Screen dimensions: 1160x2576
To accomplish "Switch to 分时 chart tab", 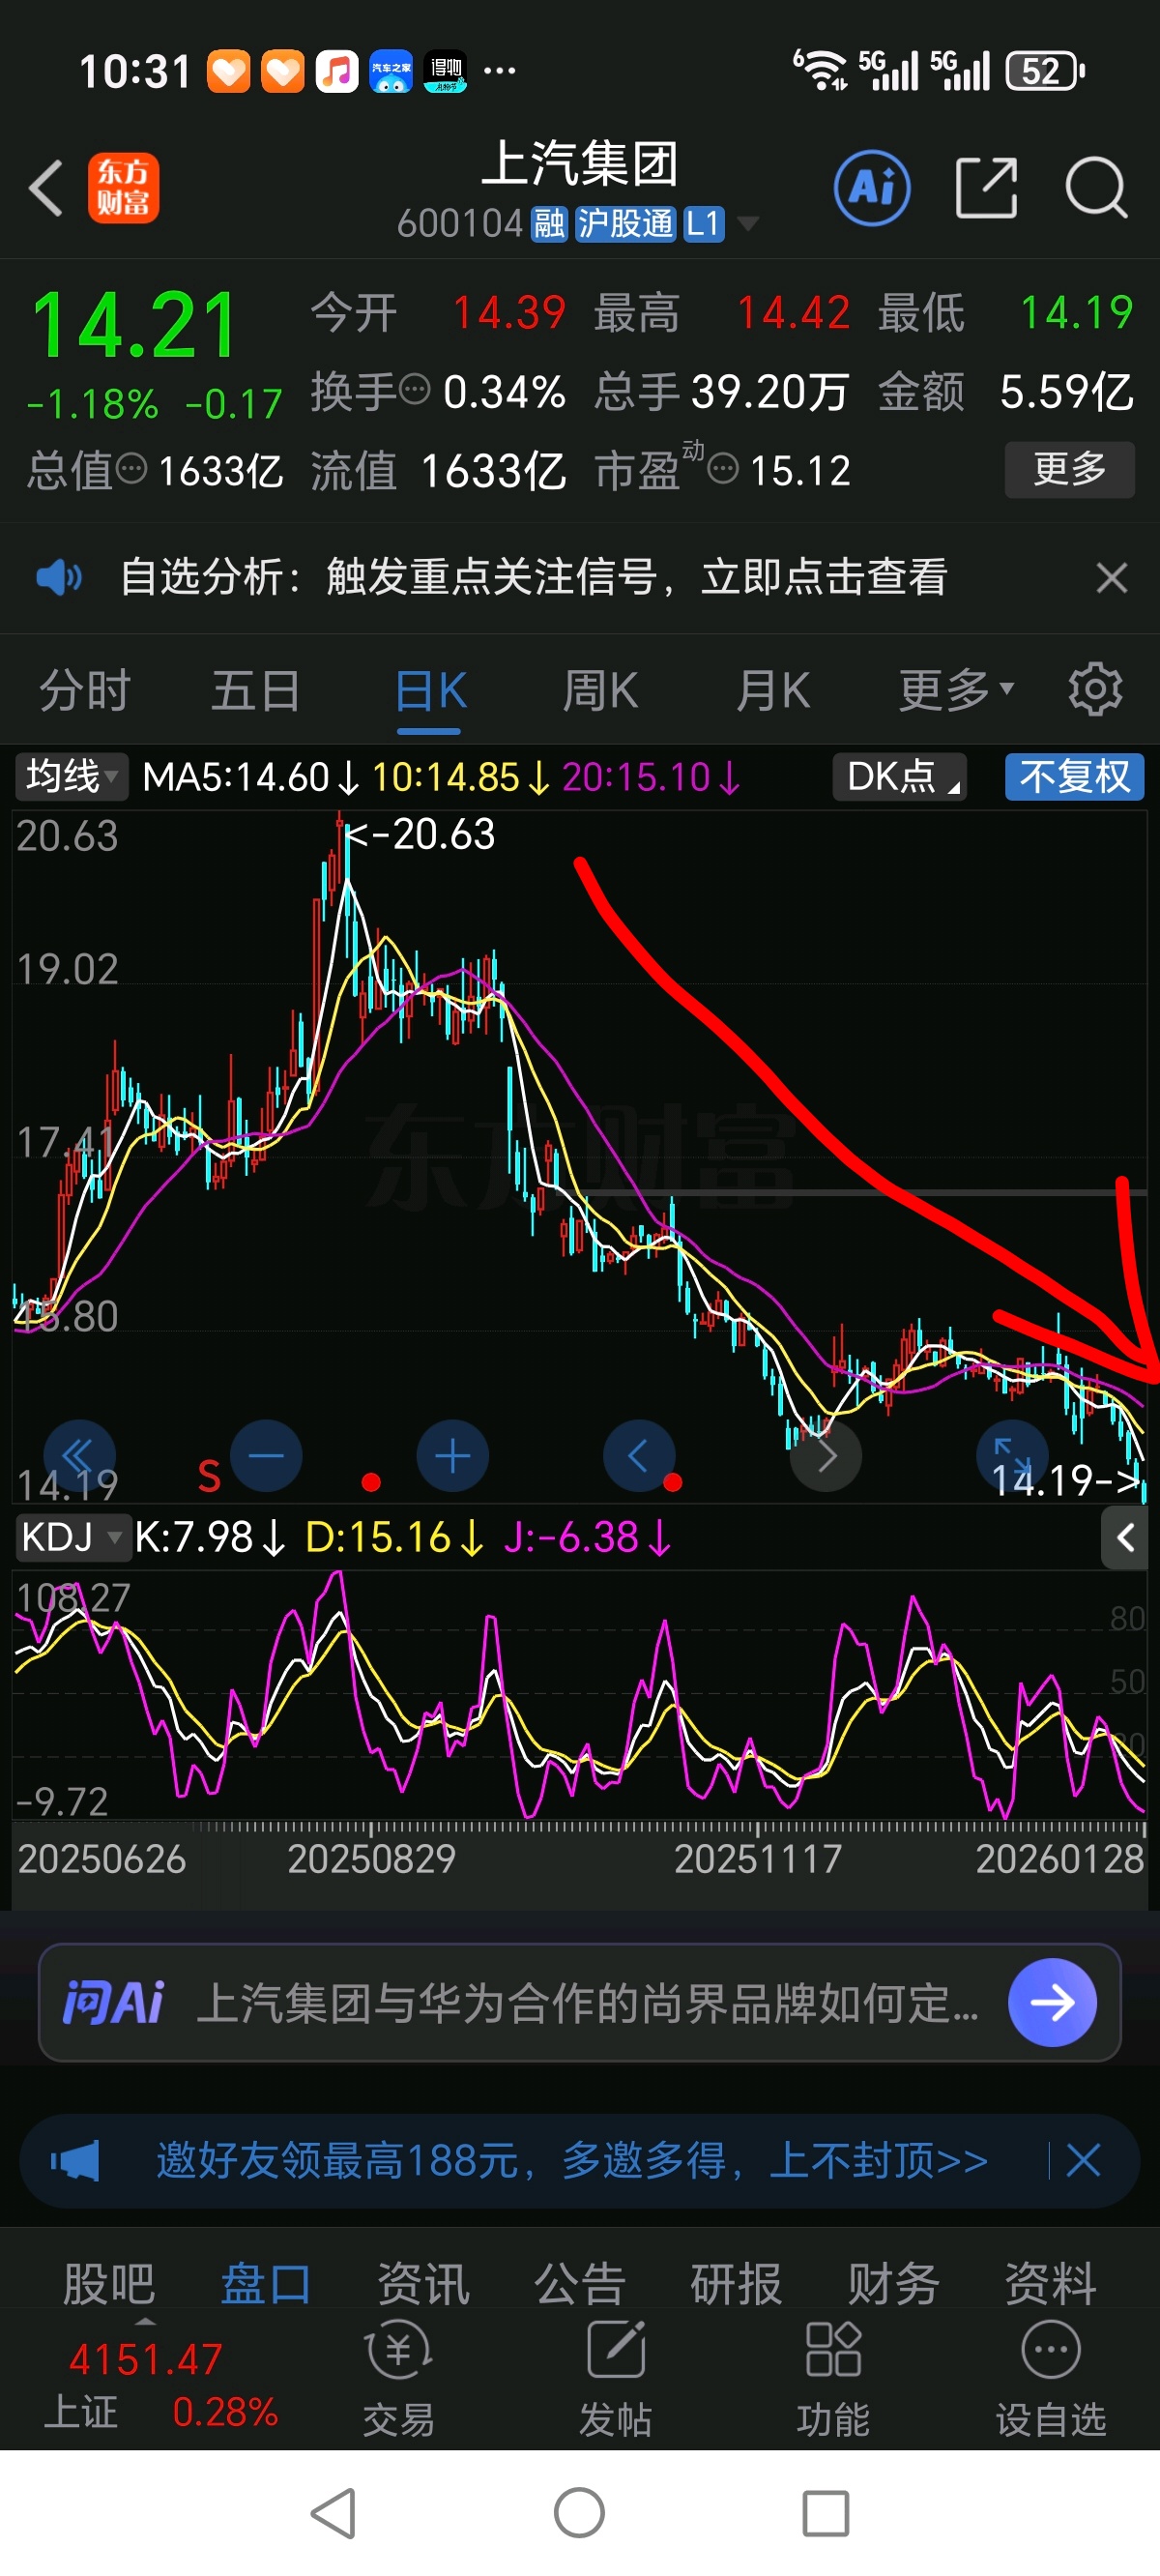I will [x=85, y=690].
